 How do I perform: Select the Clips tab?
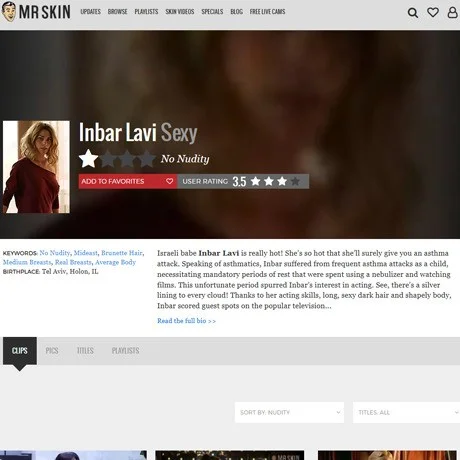(x=20, y=351)
